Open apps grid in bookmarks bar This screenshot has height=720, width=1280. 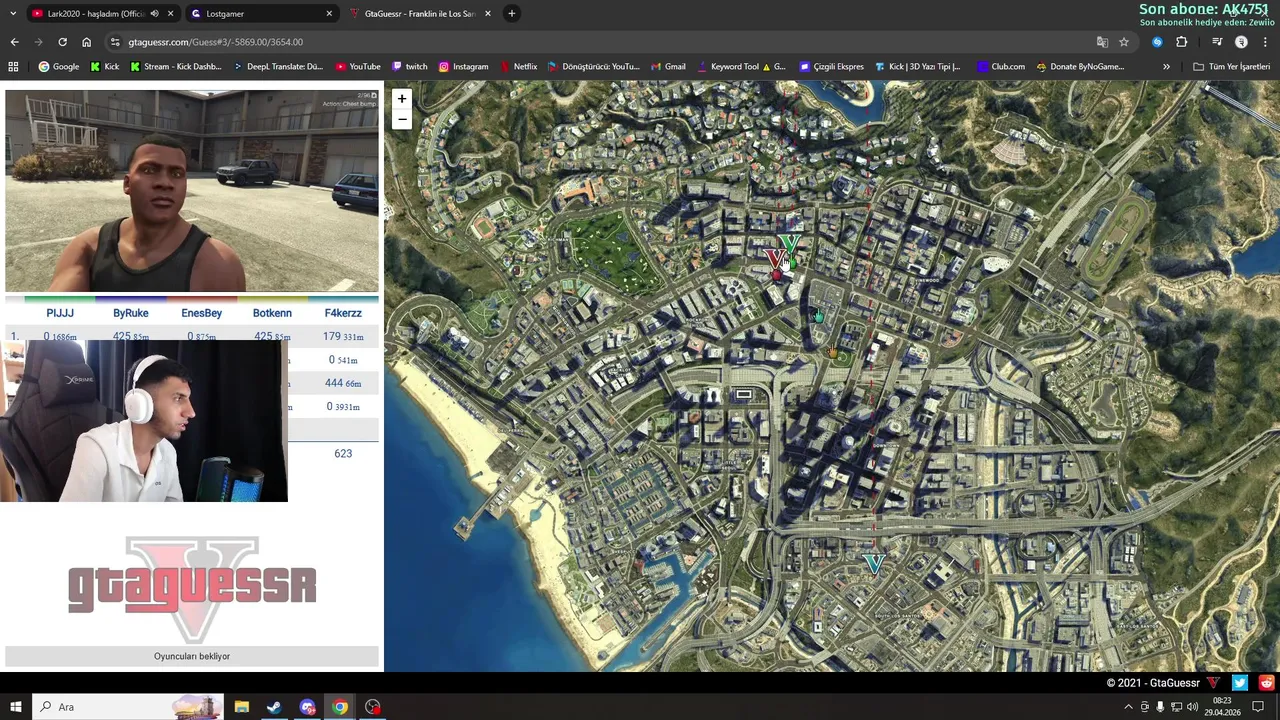pyautogui.click(x=13, y=67)
